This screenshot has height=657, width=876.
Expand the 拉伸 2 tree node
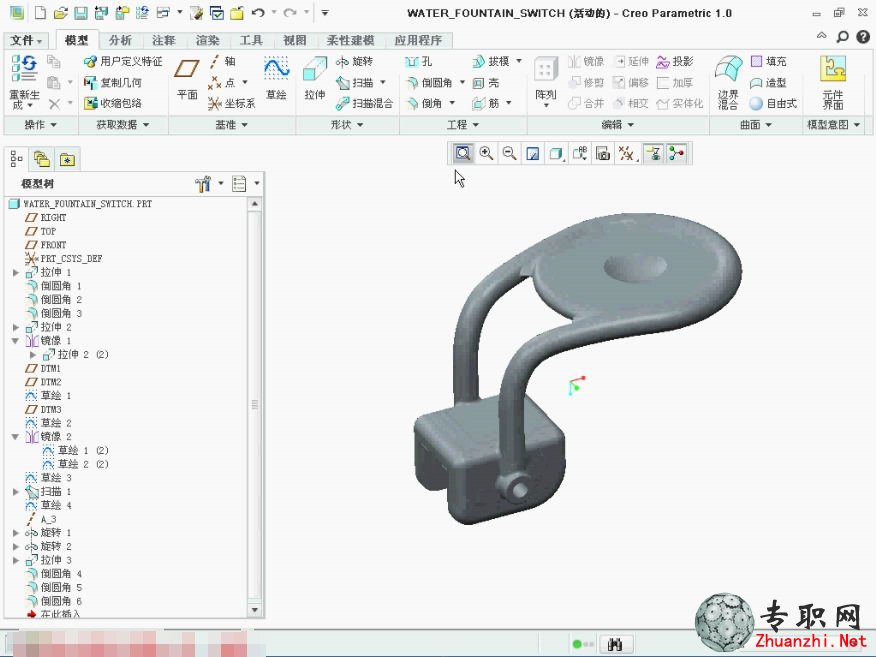(16, 327)
